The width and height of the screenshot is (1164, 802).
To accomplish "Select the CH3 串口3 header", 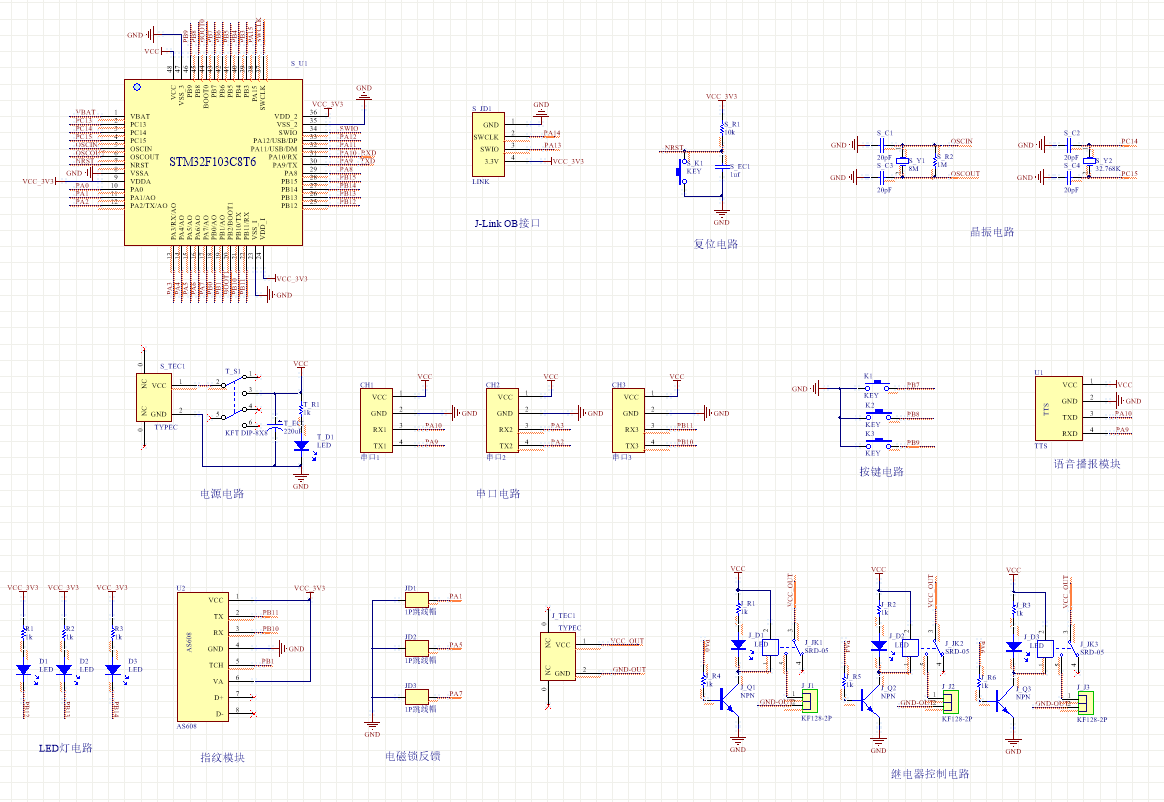I will tap(627, 420).
